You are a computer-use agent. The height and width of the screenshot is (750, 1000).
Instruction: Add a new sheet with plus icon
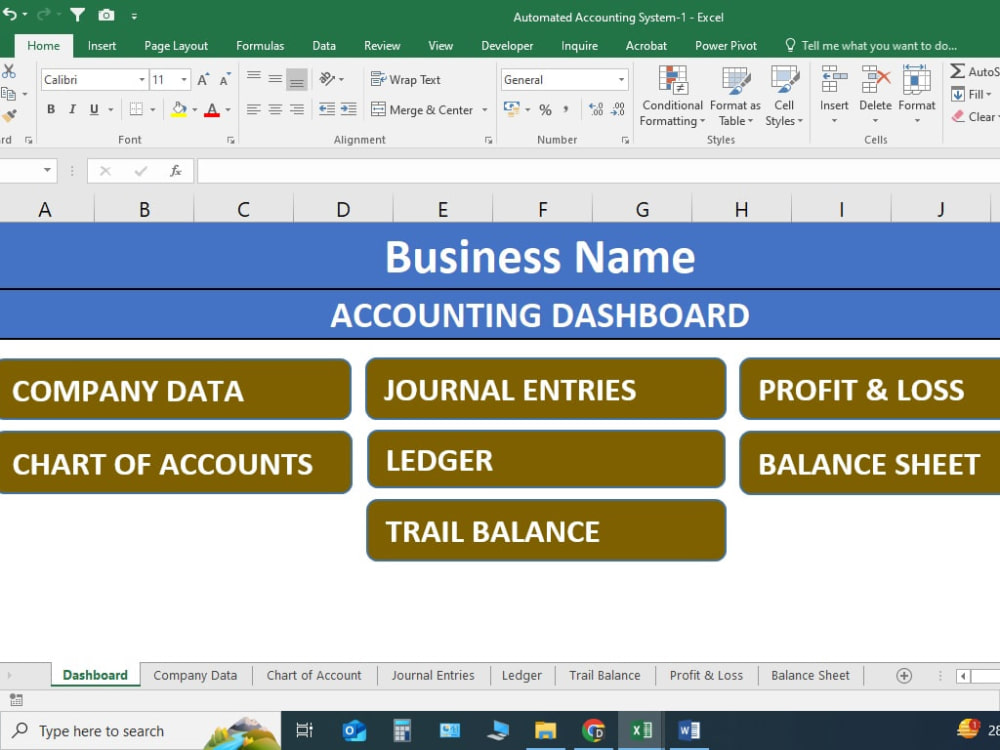point(904,676)
